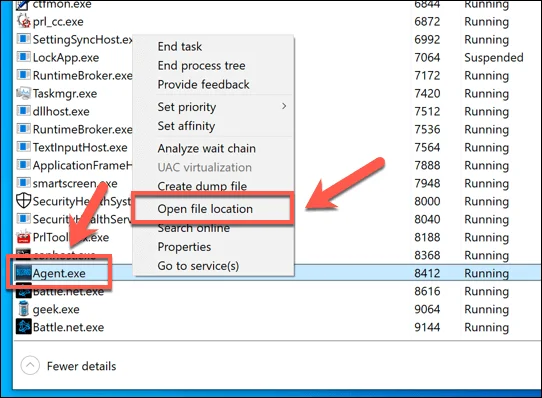
Task: Click PID value 8368
Action: pyautogui.click(x=427, y=256)
